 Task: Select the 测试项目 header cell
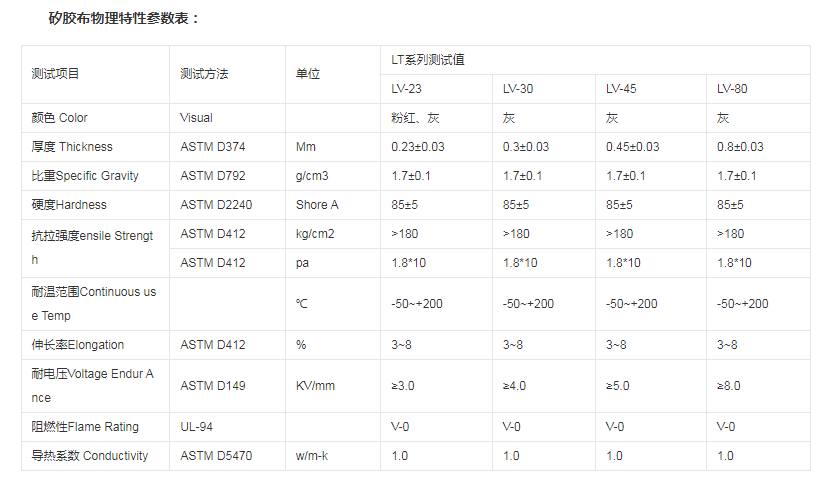tap(56, 74)
